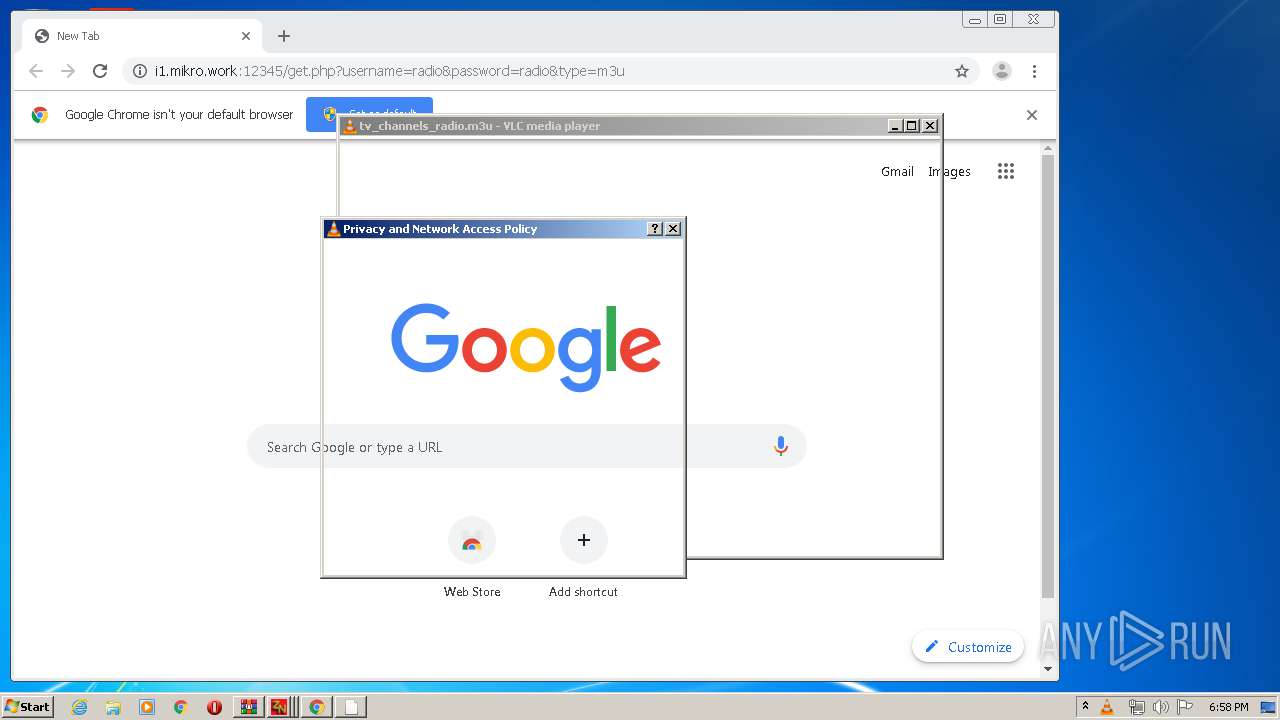Minimize the Chrome window
Screen dimensions: 1280x720
point(975,19)
